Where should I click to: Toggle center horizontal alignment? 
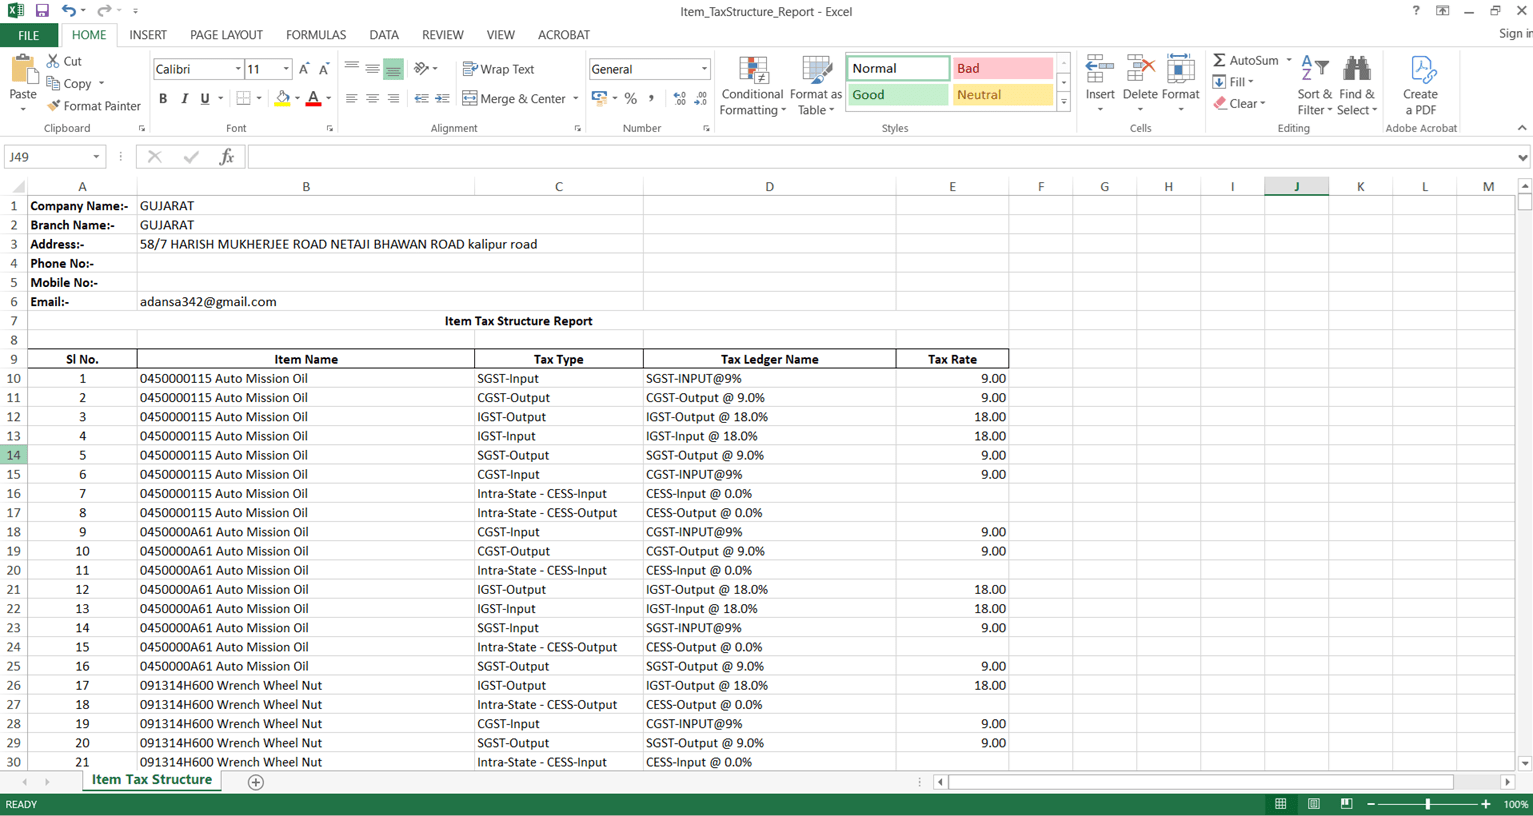[x=372, y=99]
